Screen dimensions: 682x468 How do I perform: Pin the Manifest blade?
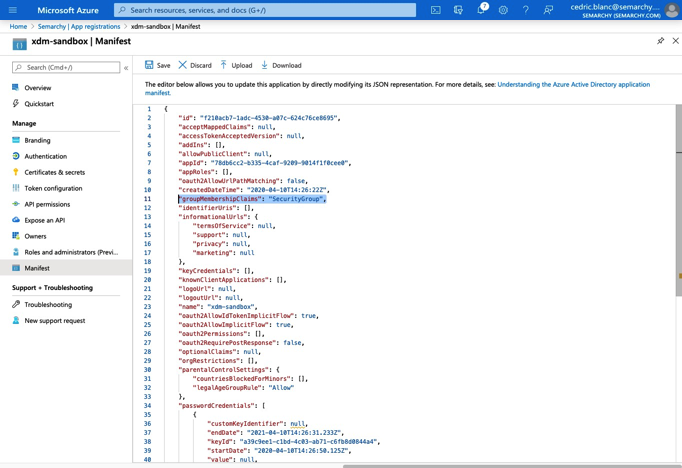[660, 41]
